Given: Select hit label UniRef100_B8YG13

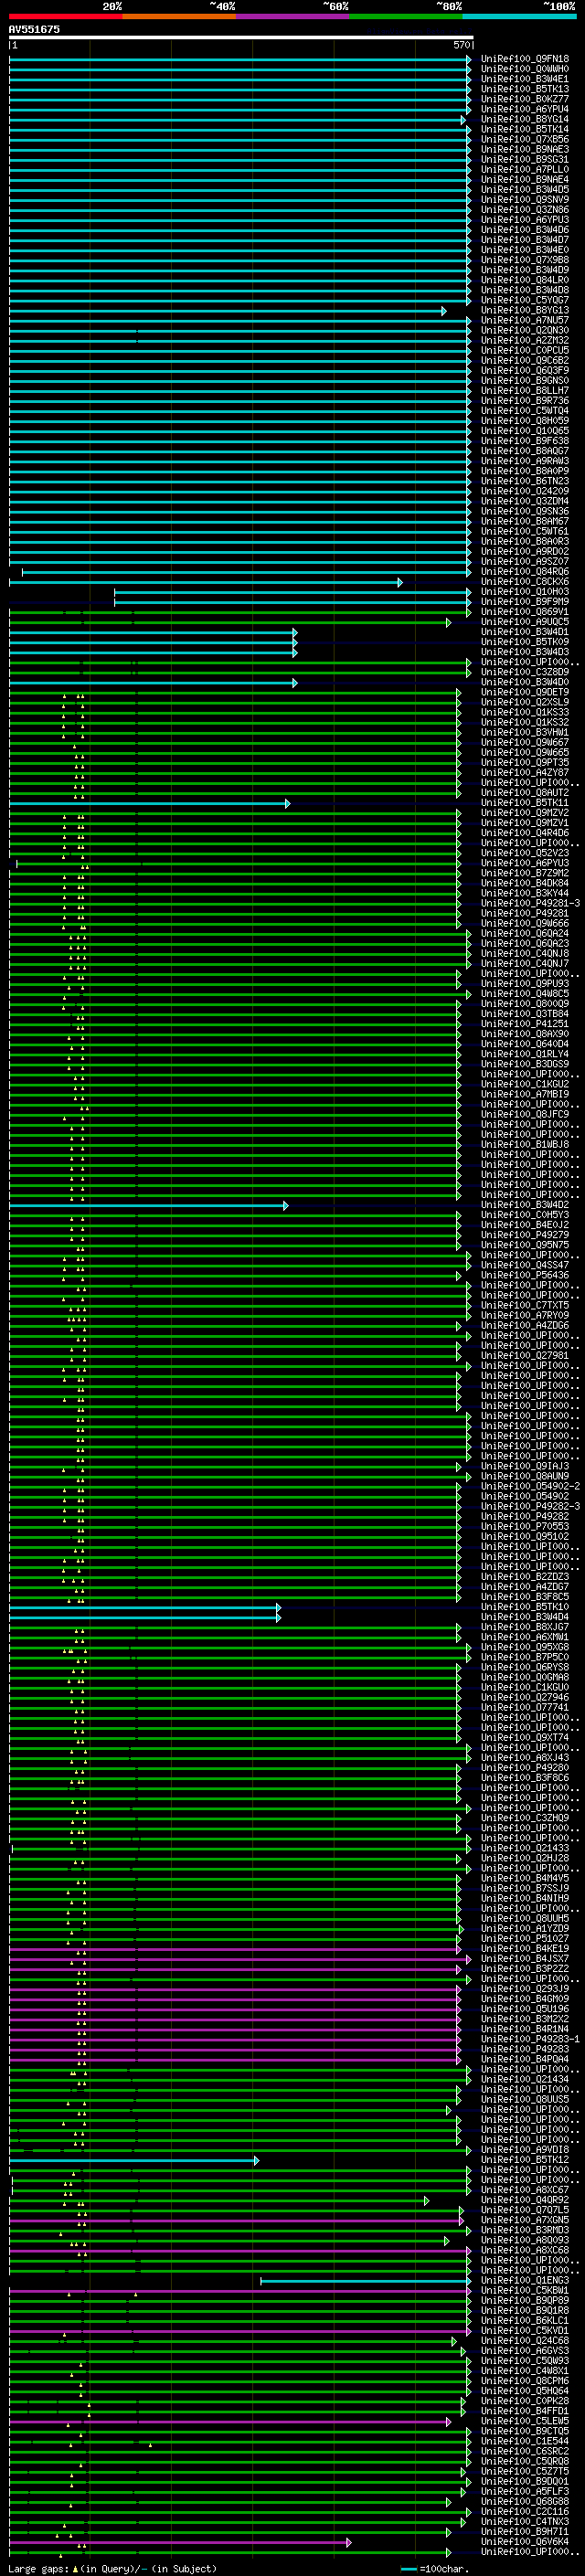Looking at the screenshot, I should coord(524,310).
